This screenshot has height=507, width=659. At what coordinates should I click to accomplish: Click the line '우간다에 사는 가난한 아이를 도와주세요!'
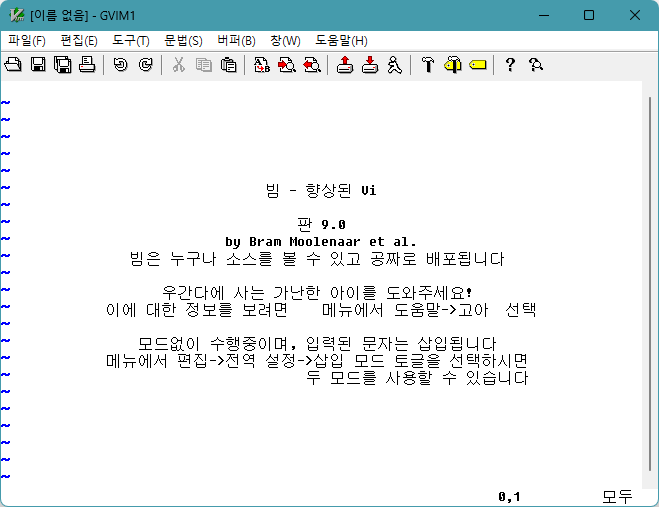pyautogui.click(x=317, y=293)
